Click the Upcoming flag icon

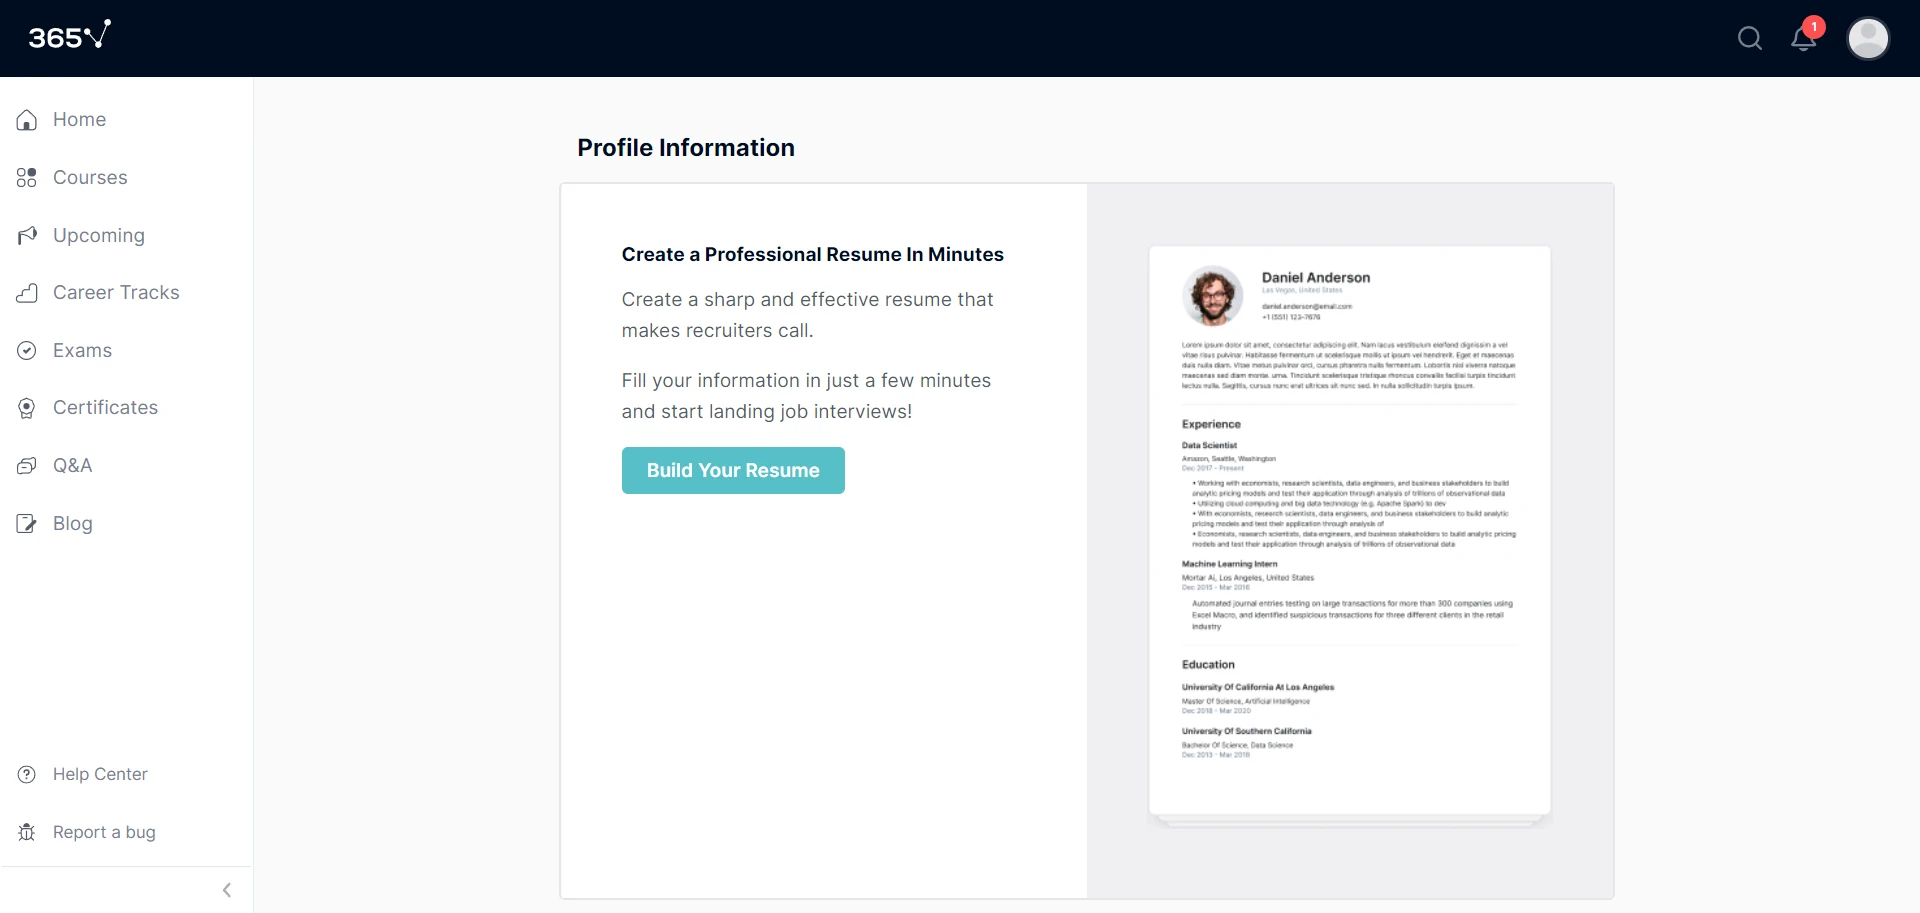pos(27,236)
